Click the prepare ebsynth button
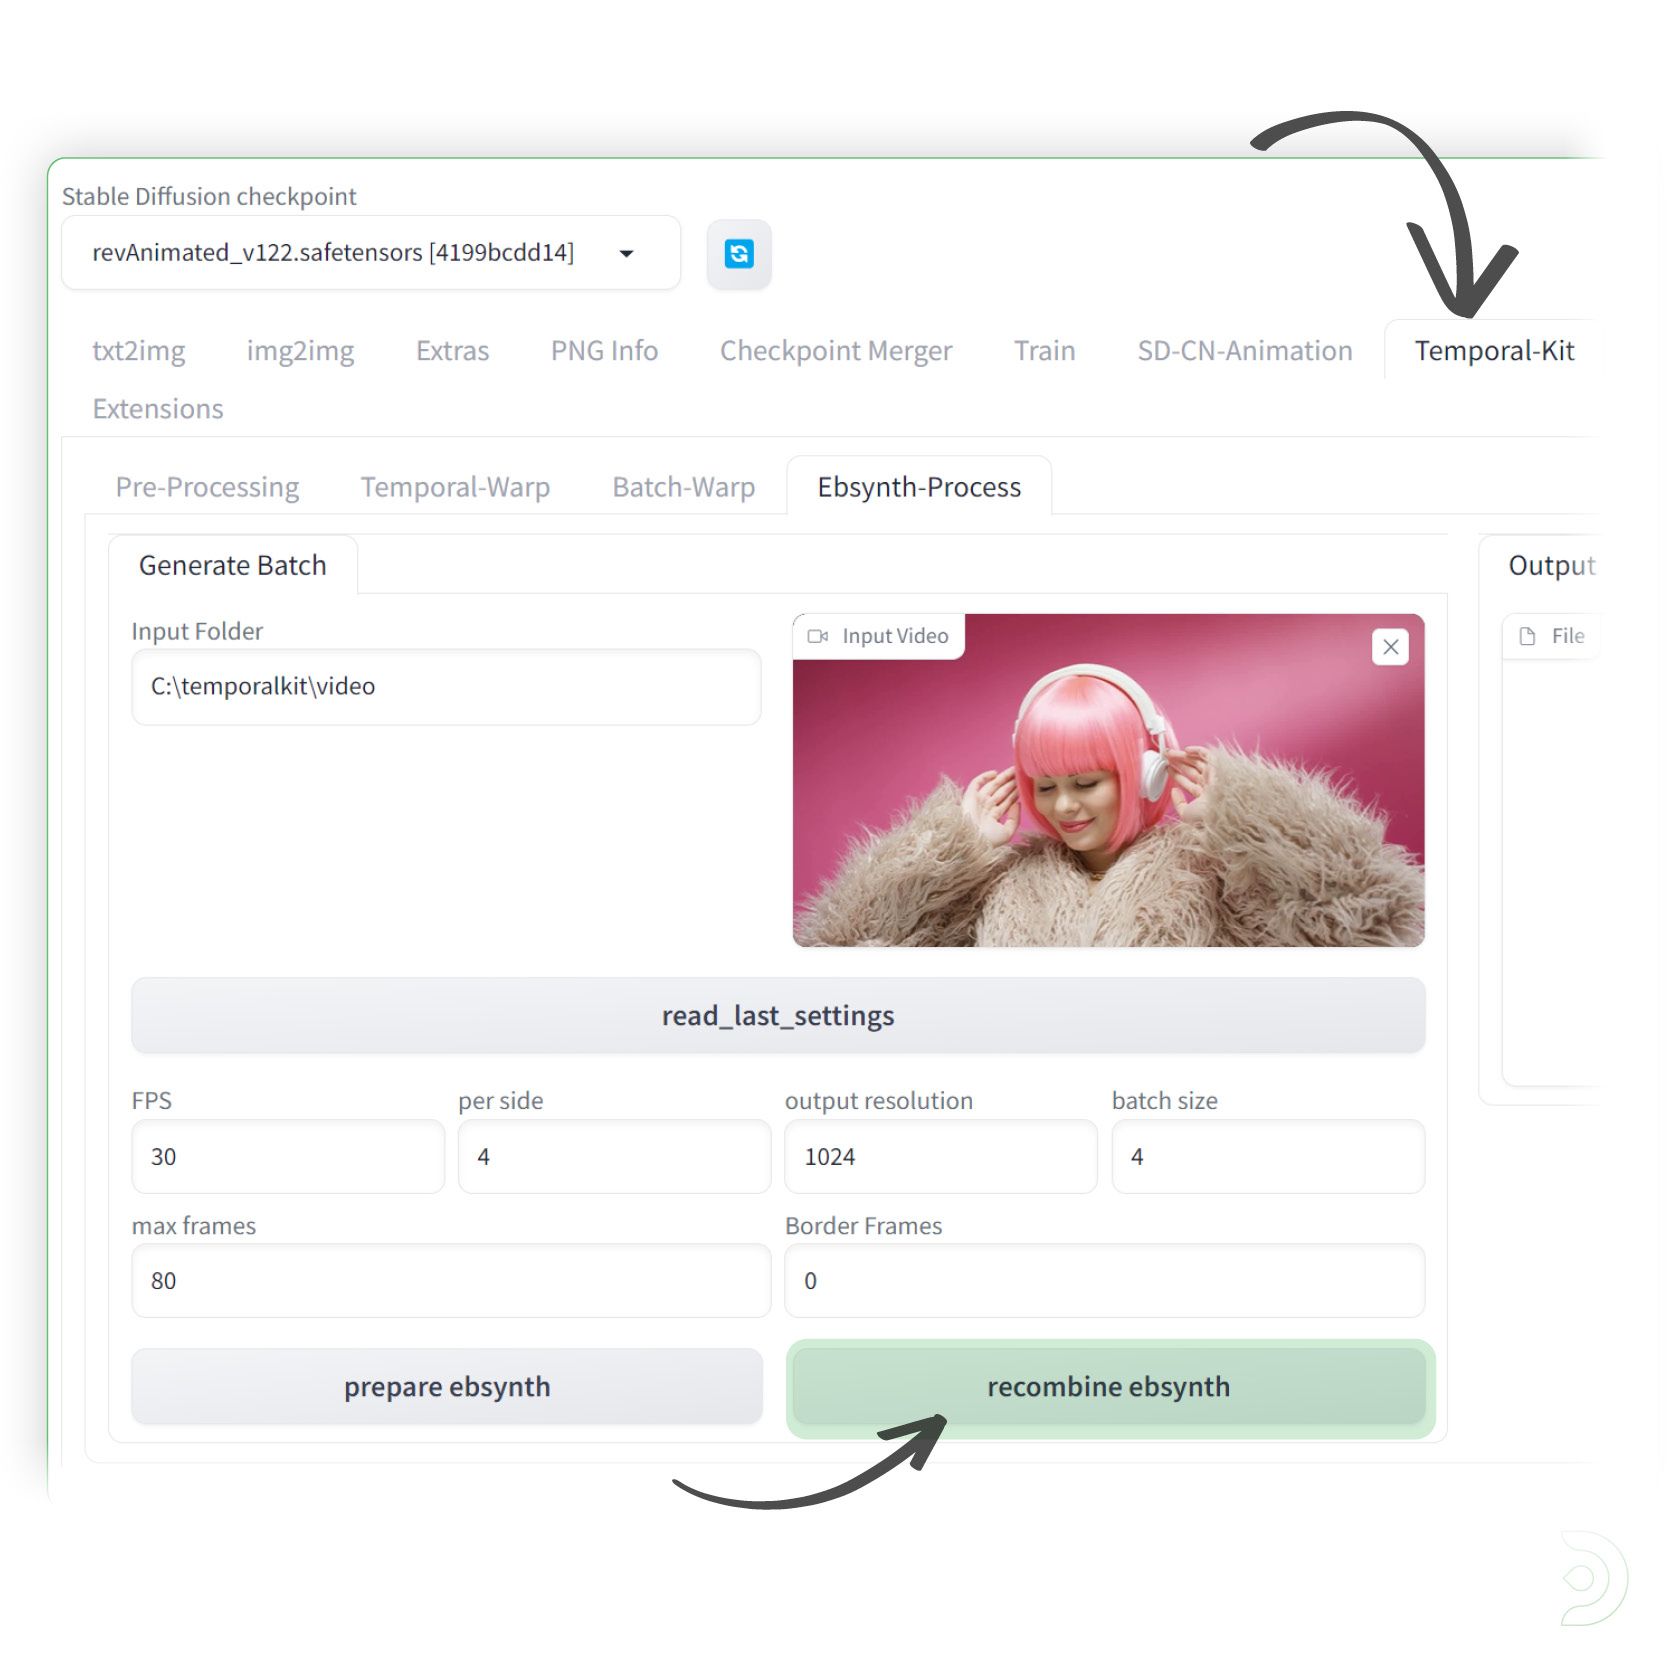This screenshot has width=1667, height=1667. point(447,1386)
